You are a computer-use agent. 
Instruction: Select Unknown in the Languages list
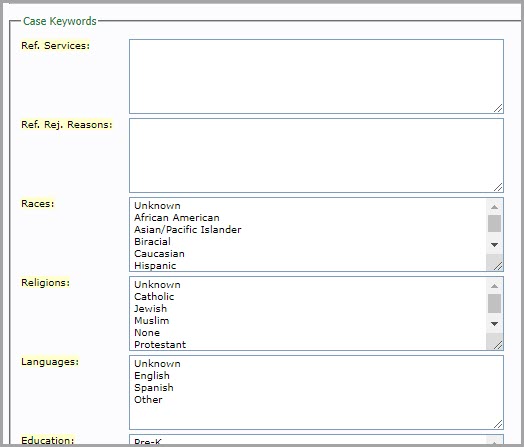coord(157,363)
